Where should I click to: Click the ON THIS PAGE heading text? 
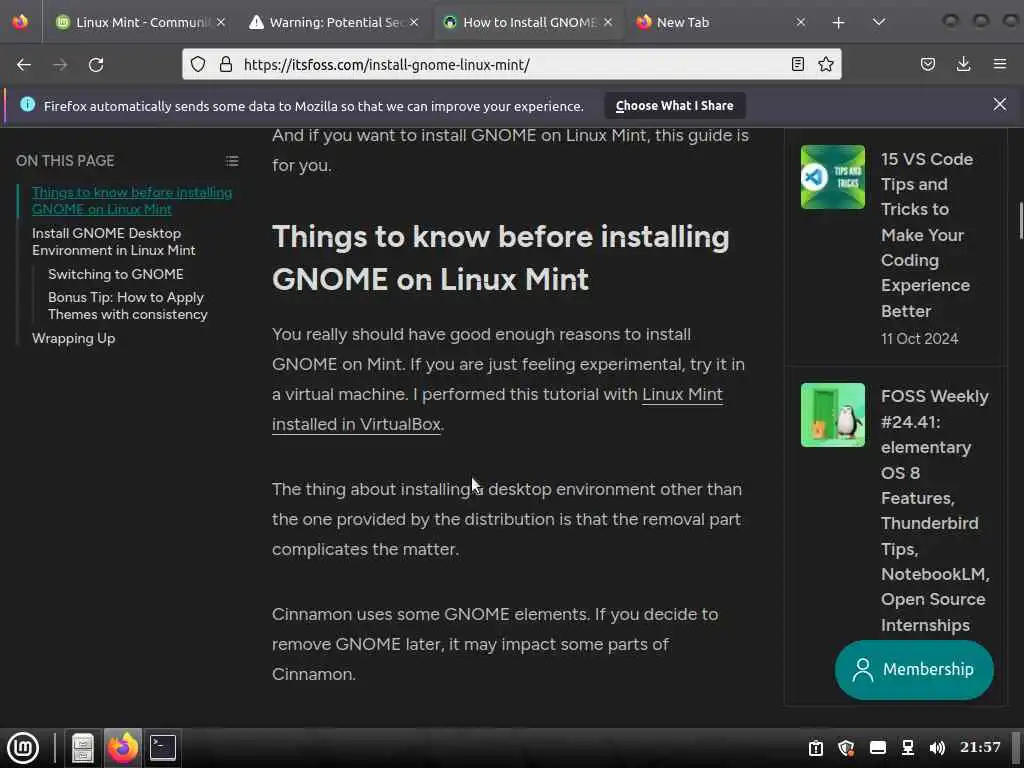tap(65, 161)
